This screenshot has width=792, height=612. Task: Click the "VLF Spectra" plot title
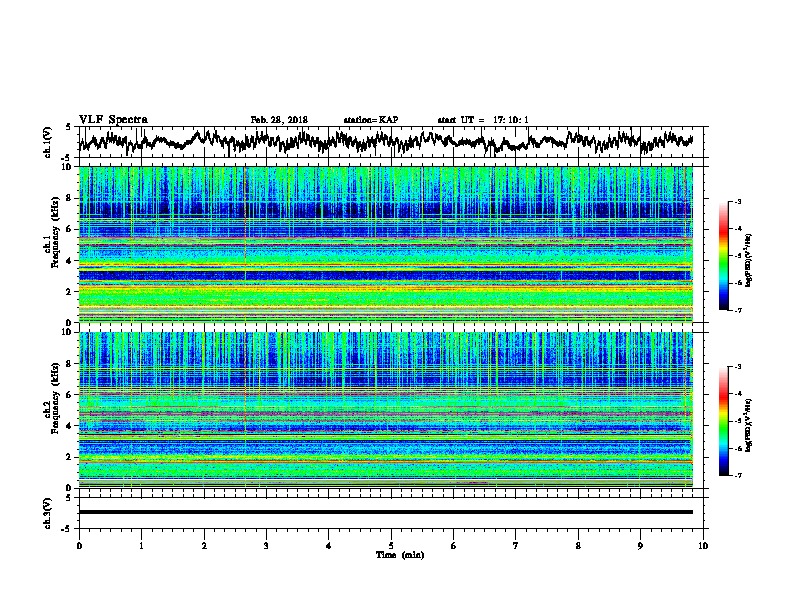pos(113,120)
